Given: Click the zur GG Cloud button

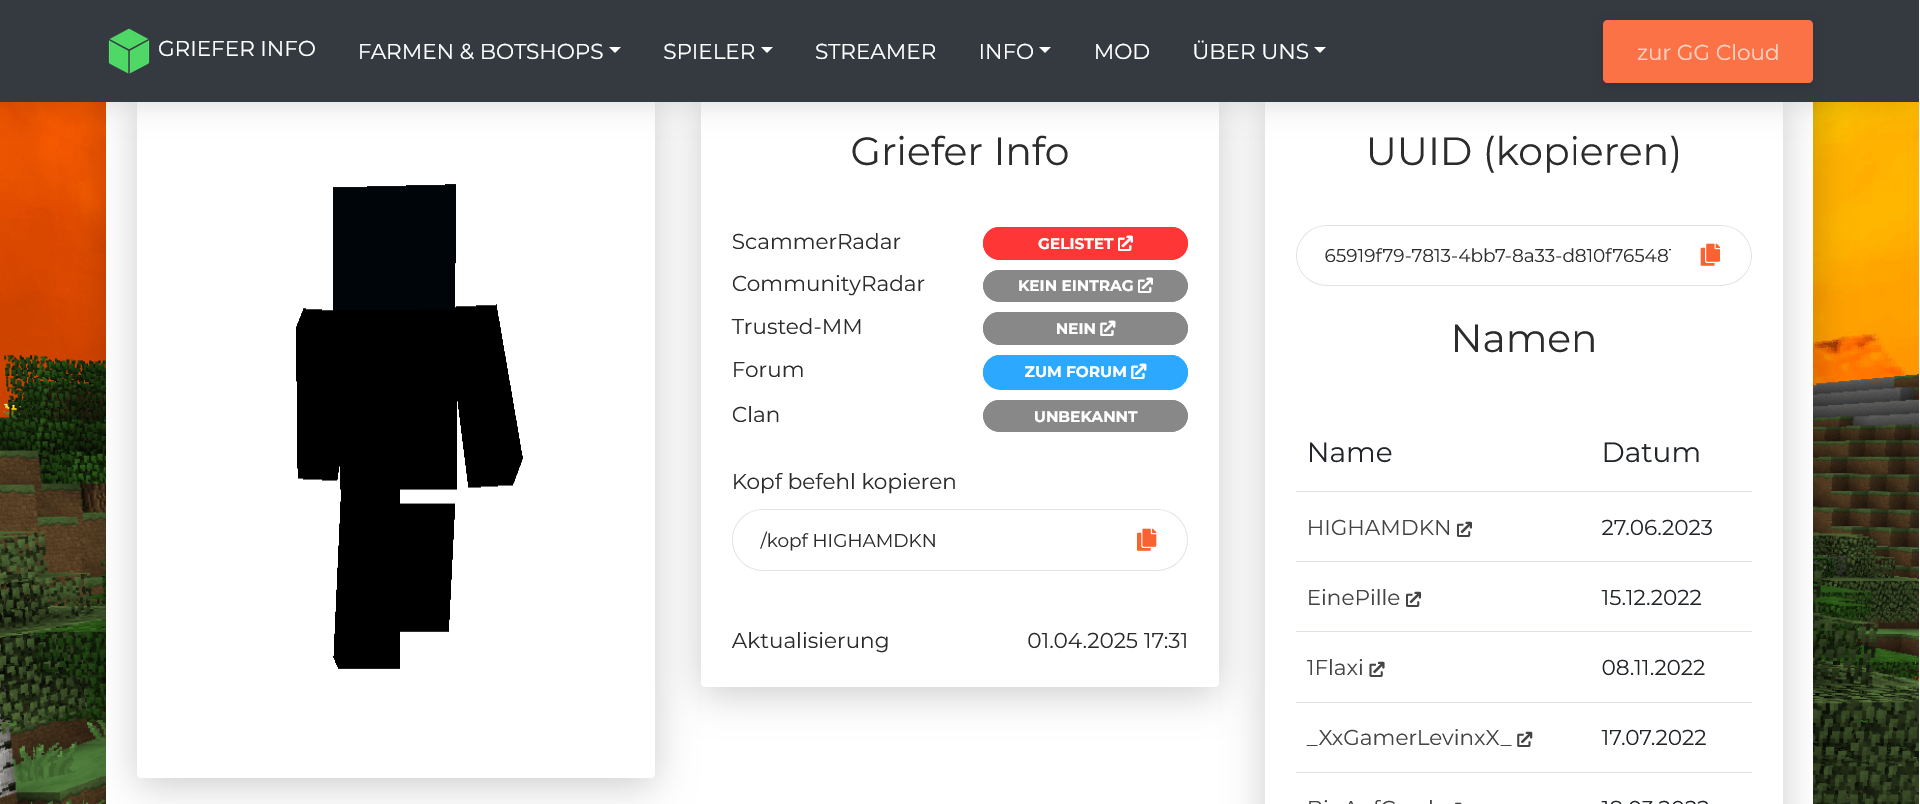Looking at the screenshot, I should pos(1707,51).
